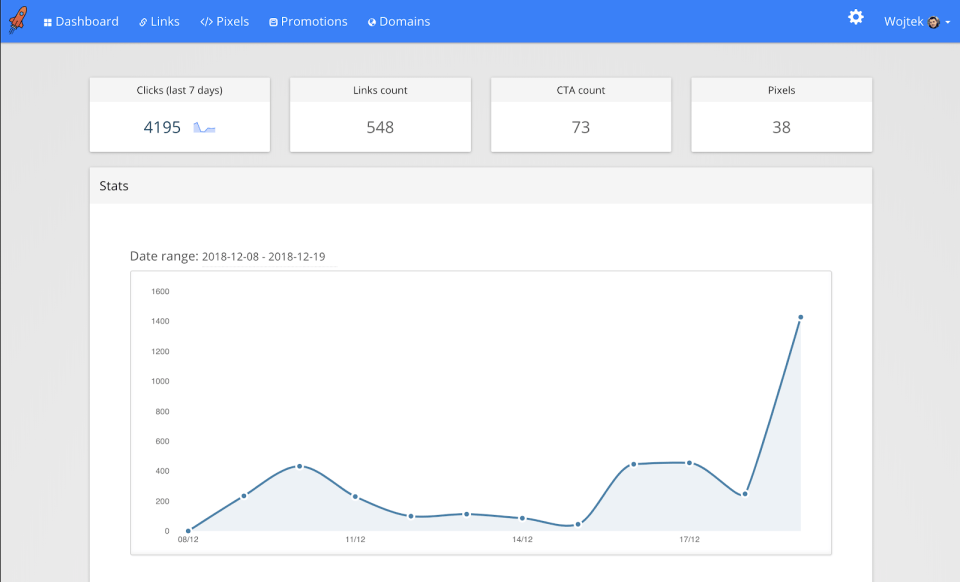960x582 pixels.
Task: Navigate to Promotions
Action: (308, 21)
